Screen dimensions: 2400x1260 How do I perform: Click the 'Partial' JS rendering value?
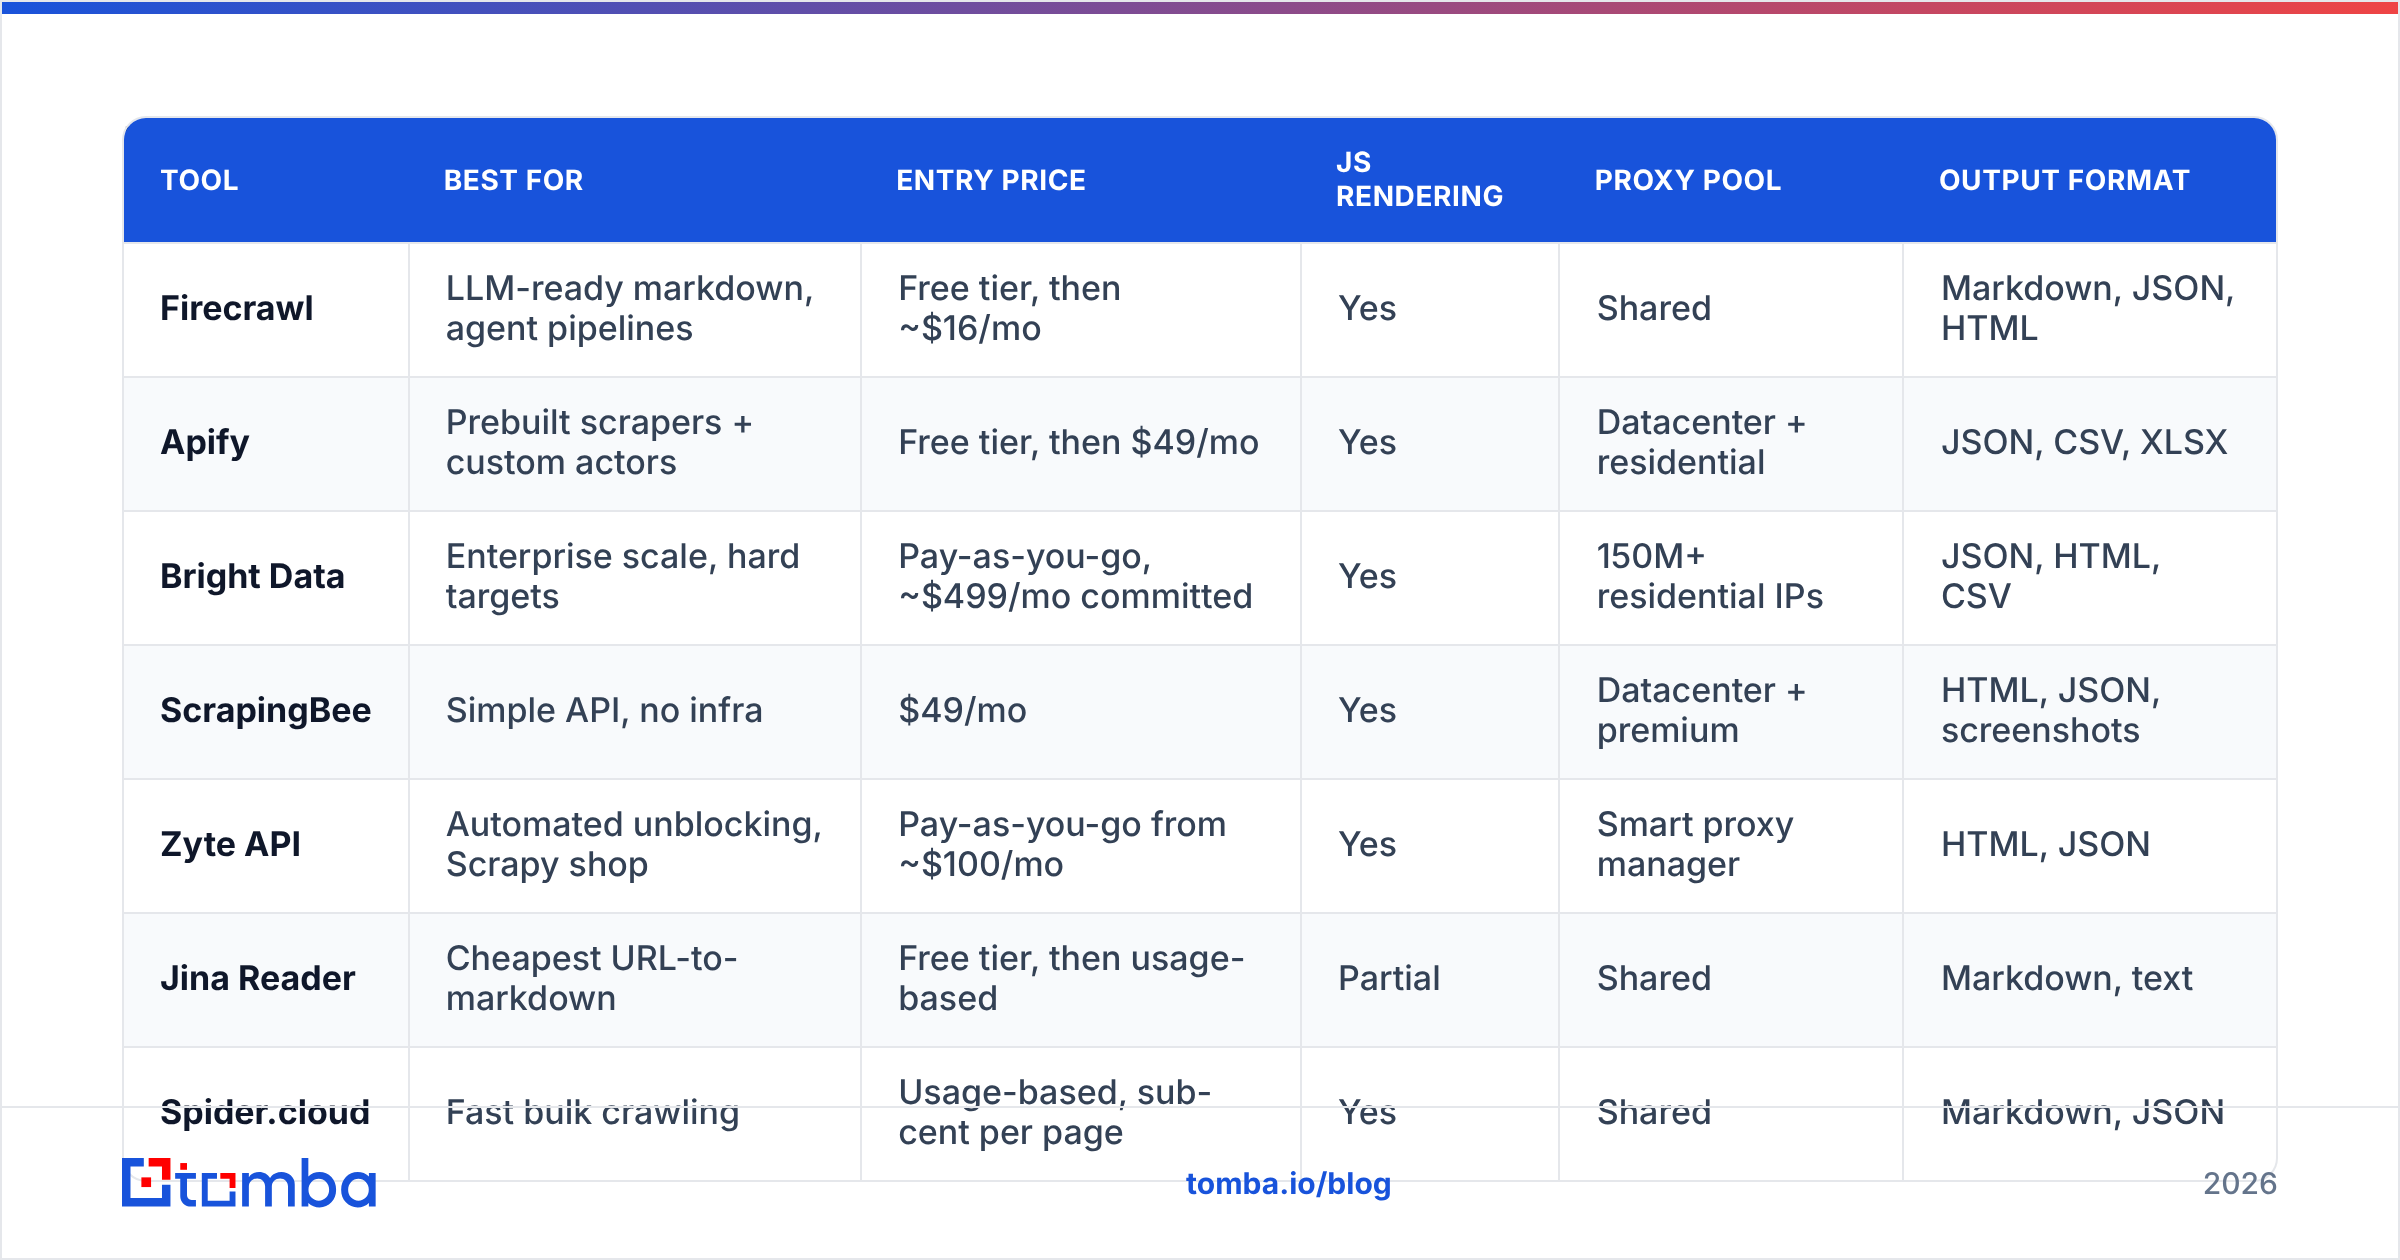point(1389,978)
